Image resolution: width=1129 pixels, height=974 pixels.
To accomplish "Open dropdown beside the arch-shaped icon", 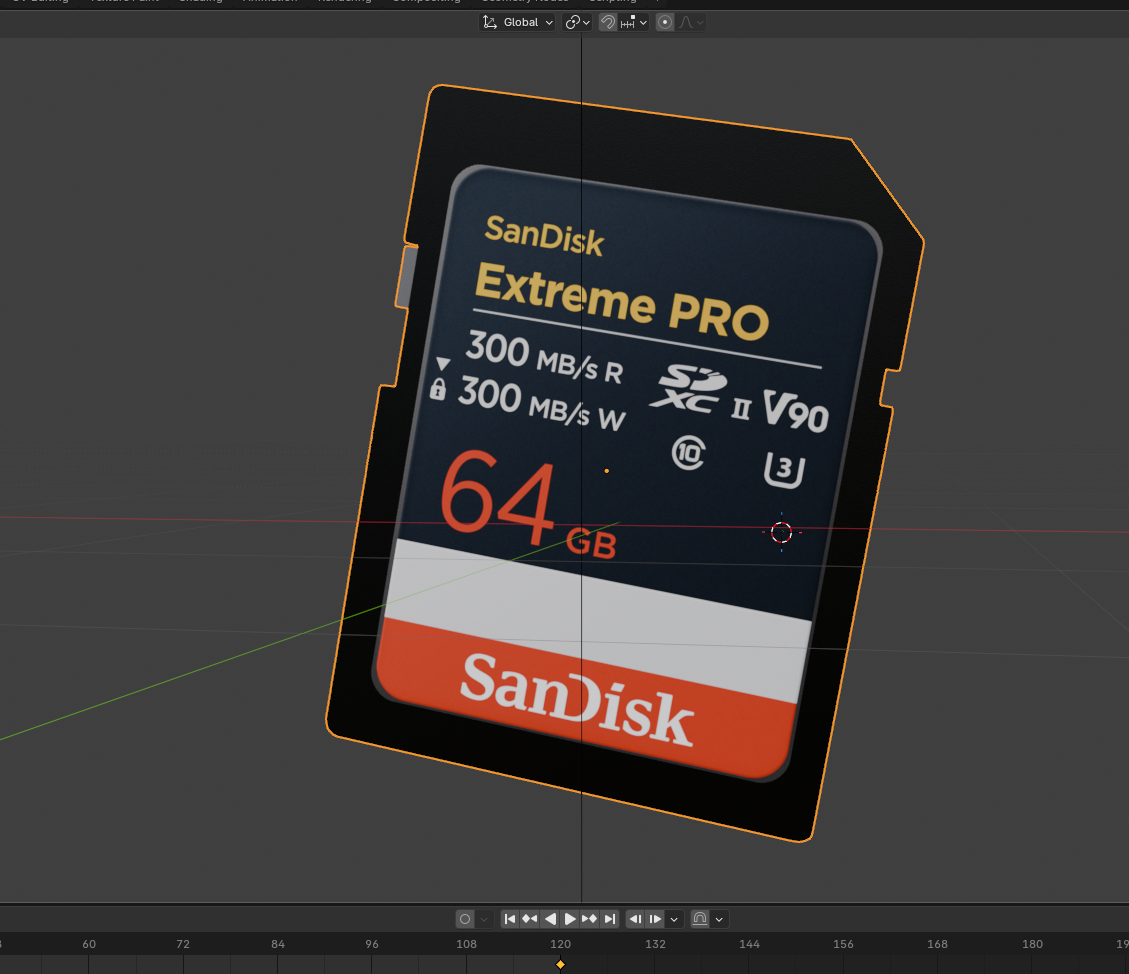I will tap(719, 919).
